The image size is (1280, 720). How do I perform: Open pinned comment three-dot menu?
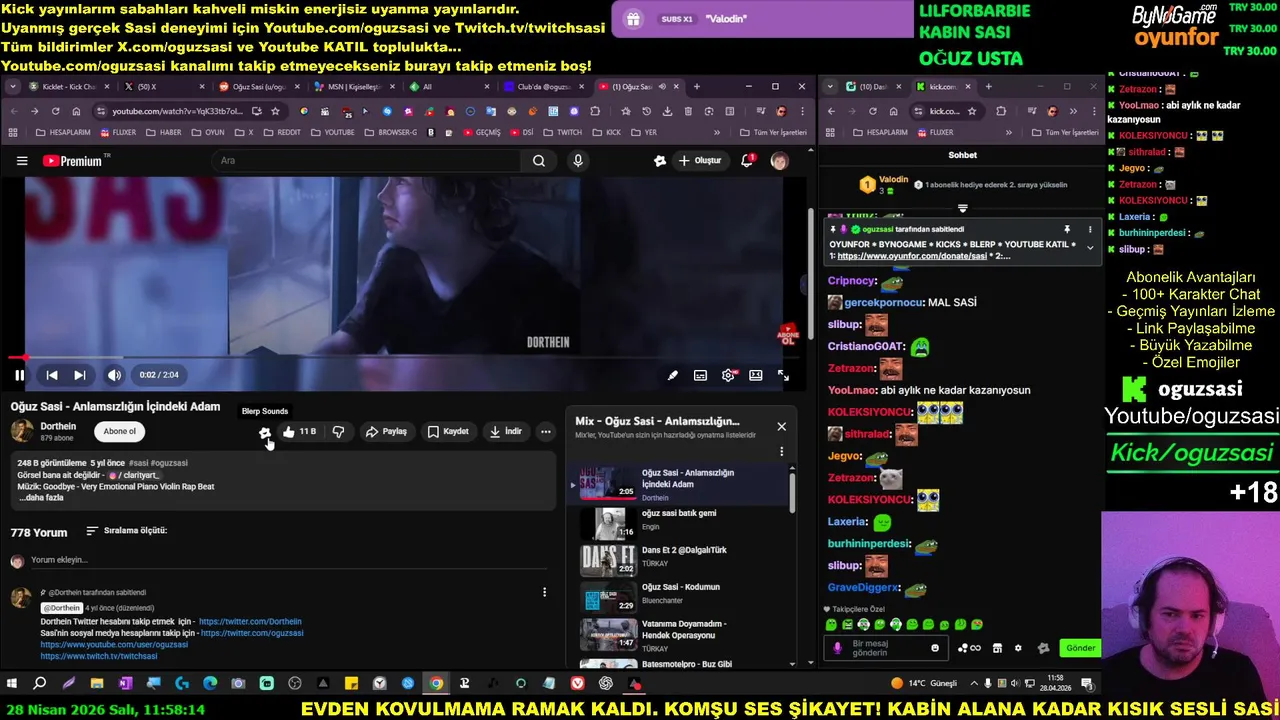pos(544,592)
